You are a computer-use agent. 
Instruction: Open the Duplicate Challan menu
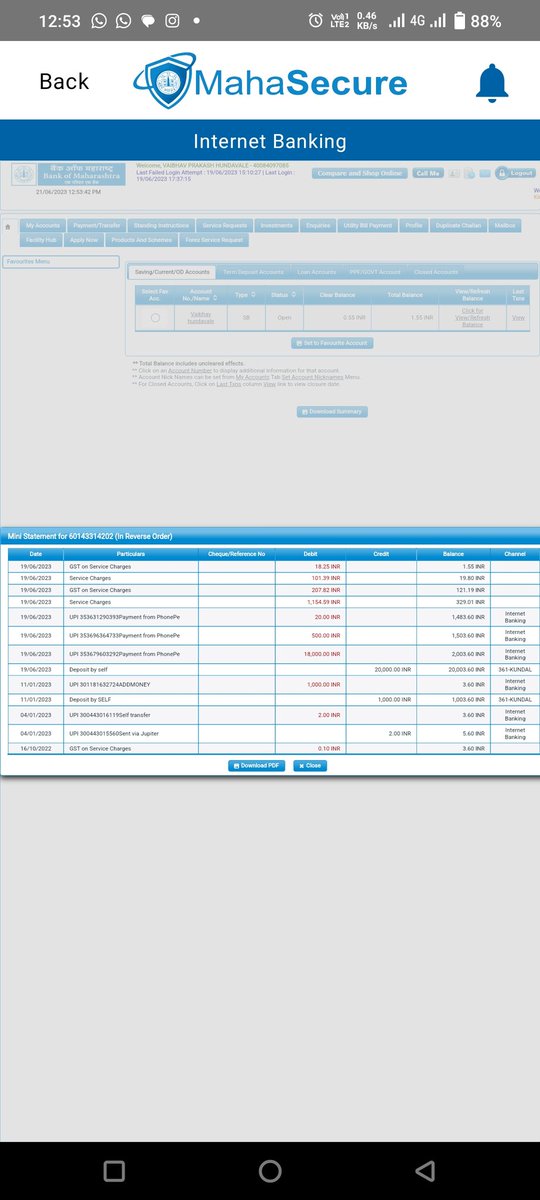[458, 226]
